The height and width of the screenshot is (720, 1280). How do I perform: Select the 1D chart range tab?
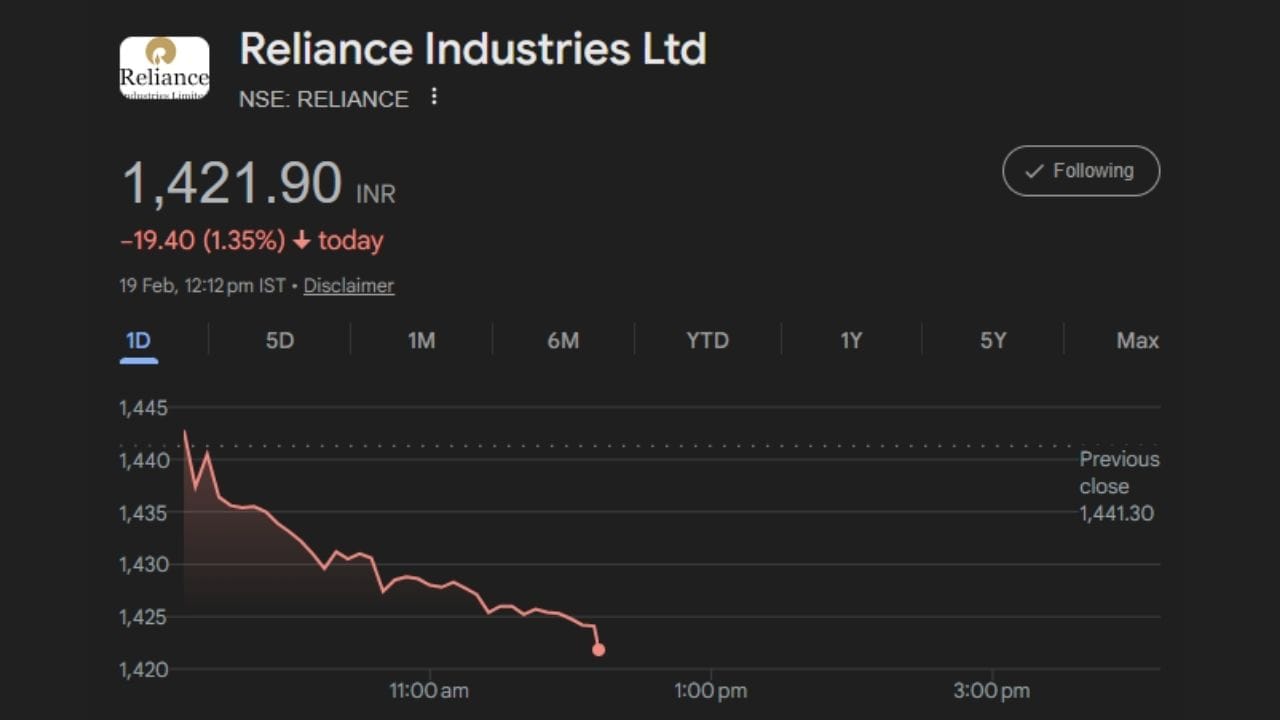[x=138, y=341]
